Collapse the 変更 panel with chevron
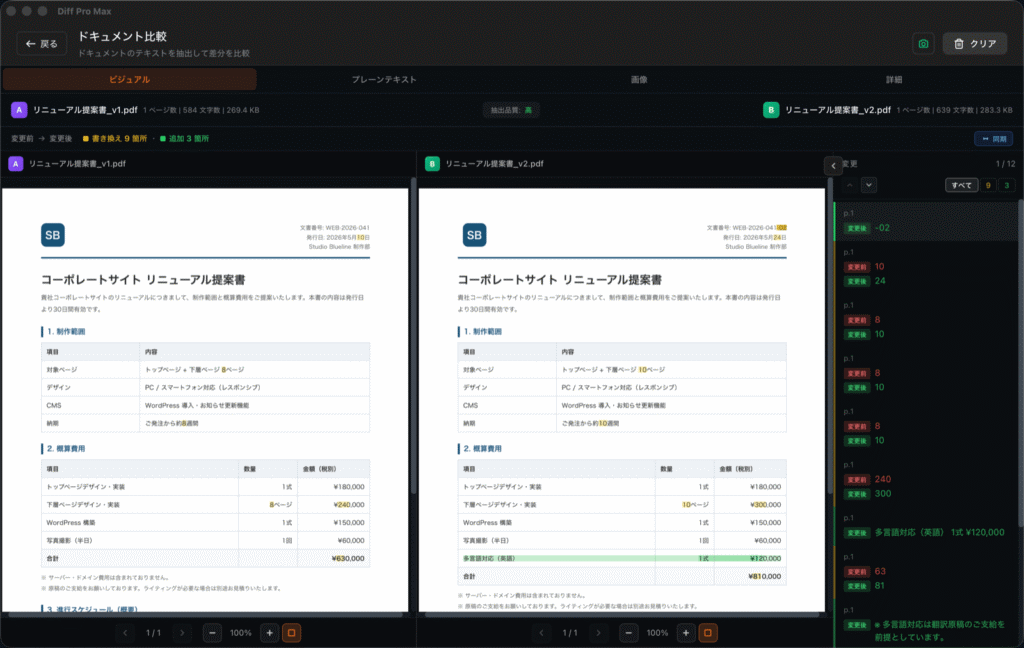 tap(833, 165)
